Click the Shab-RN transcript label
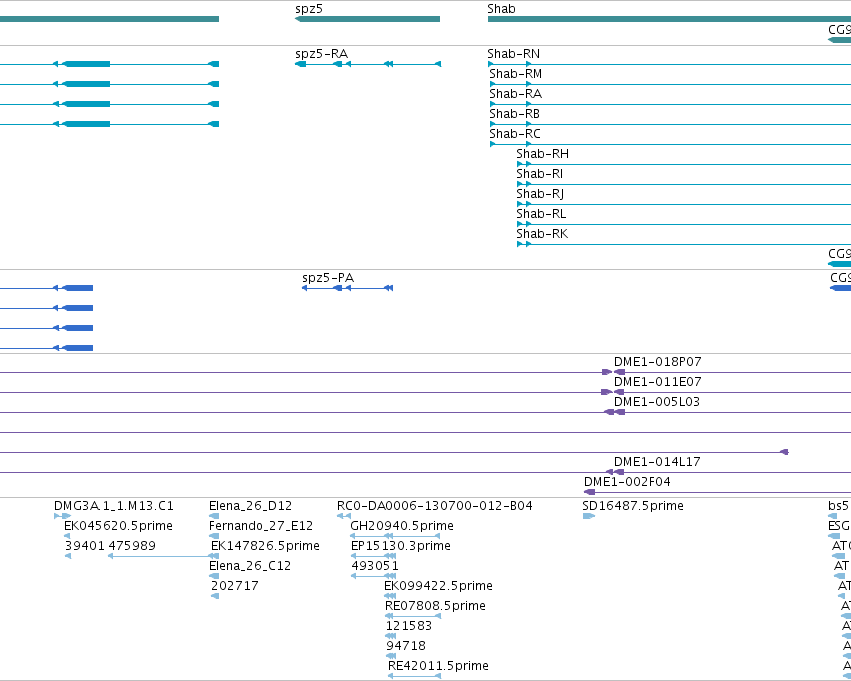Image resolution: width=851 pixels, height=681 pixels. 513,54
